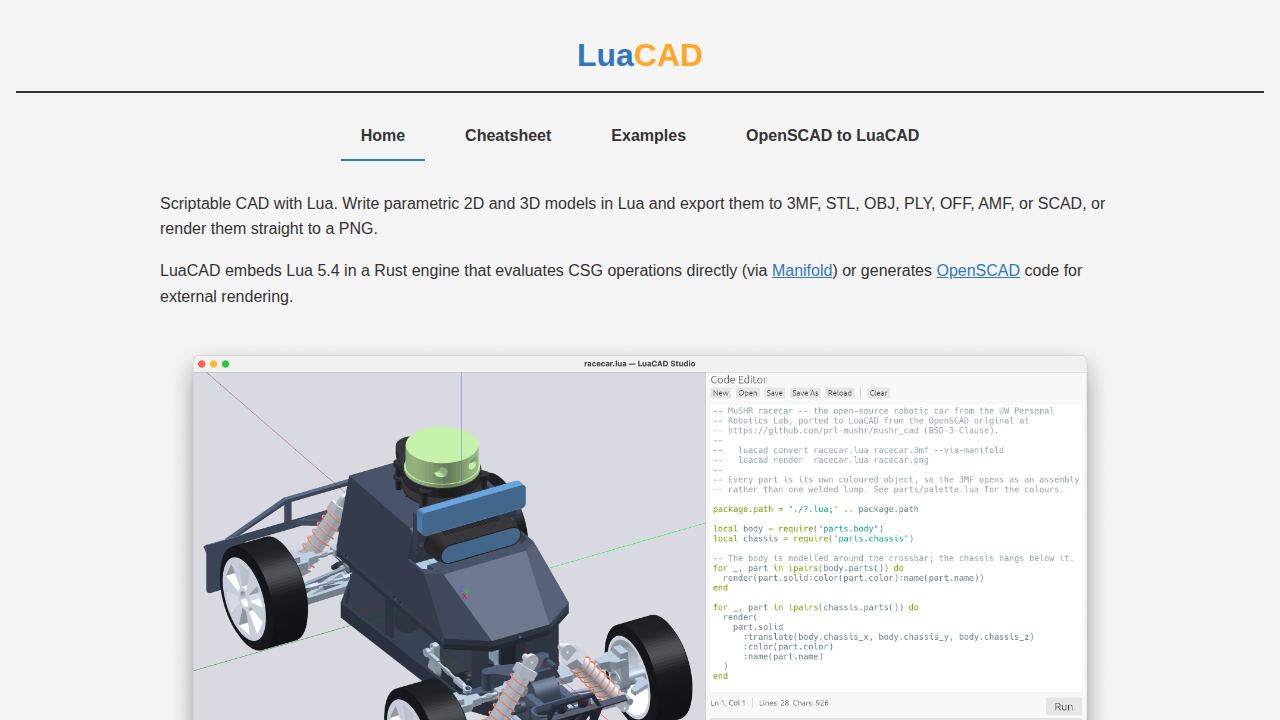Click the Reload button in Code Editor
1280x720 pixels.
(840, 393)
